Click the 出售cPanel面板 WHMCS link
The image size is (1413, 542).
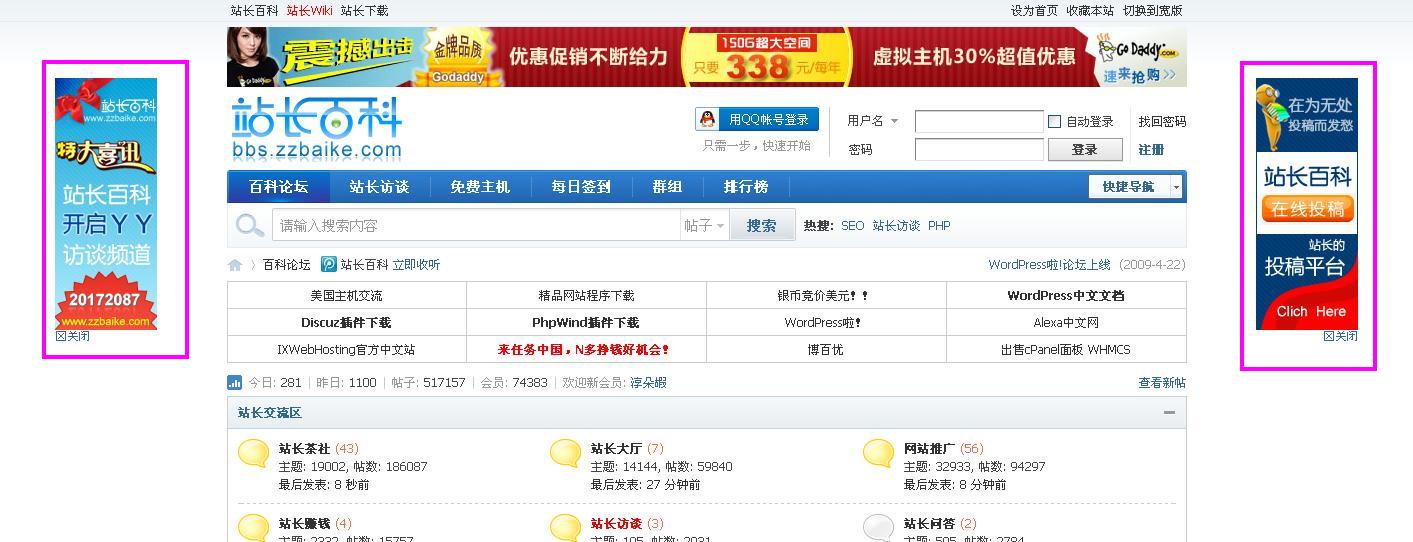(x=1066, y=350)
